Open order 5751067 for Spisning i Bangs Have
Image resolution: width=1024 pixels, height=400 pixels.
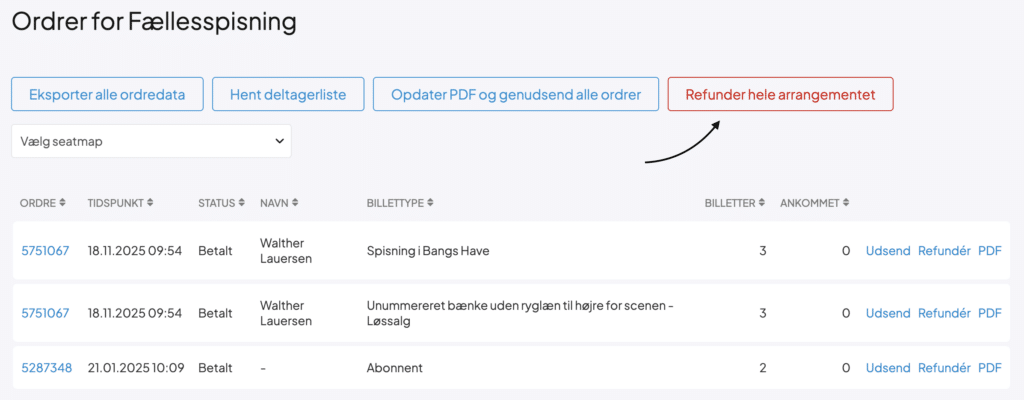click(x=45, y=251)
